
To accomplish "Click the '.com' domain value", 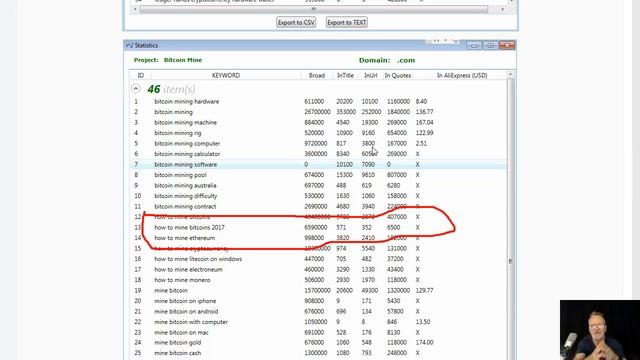I will (406, 60).
